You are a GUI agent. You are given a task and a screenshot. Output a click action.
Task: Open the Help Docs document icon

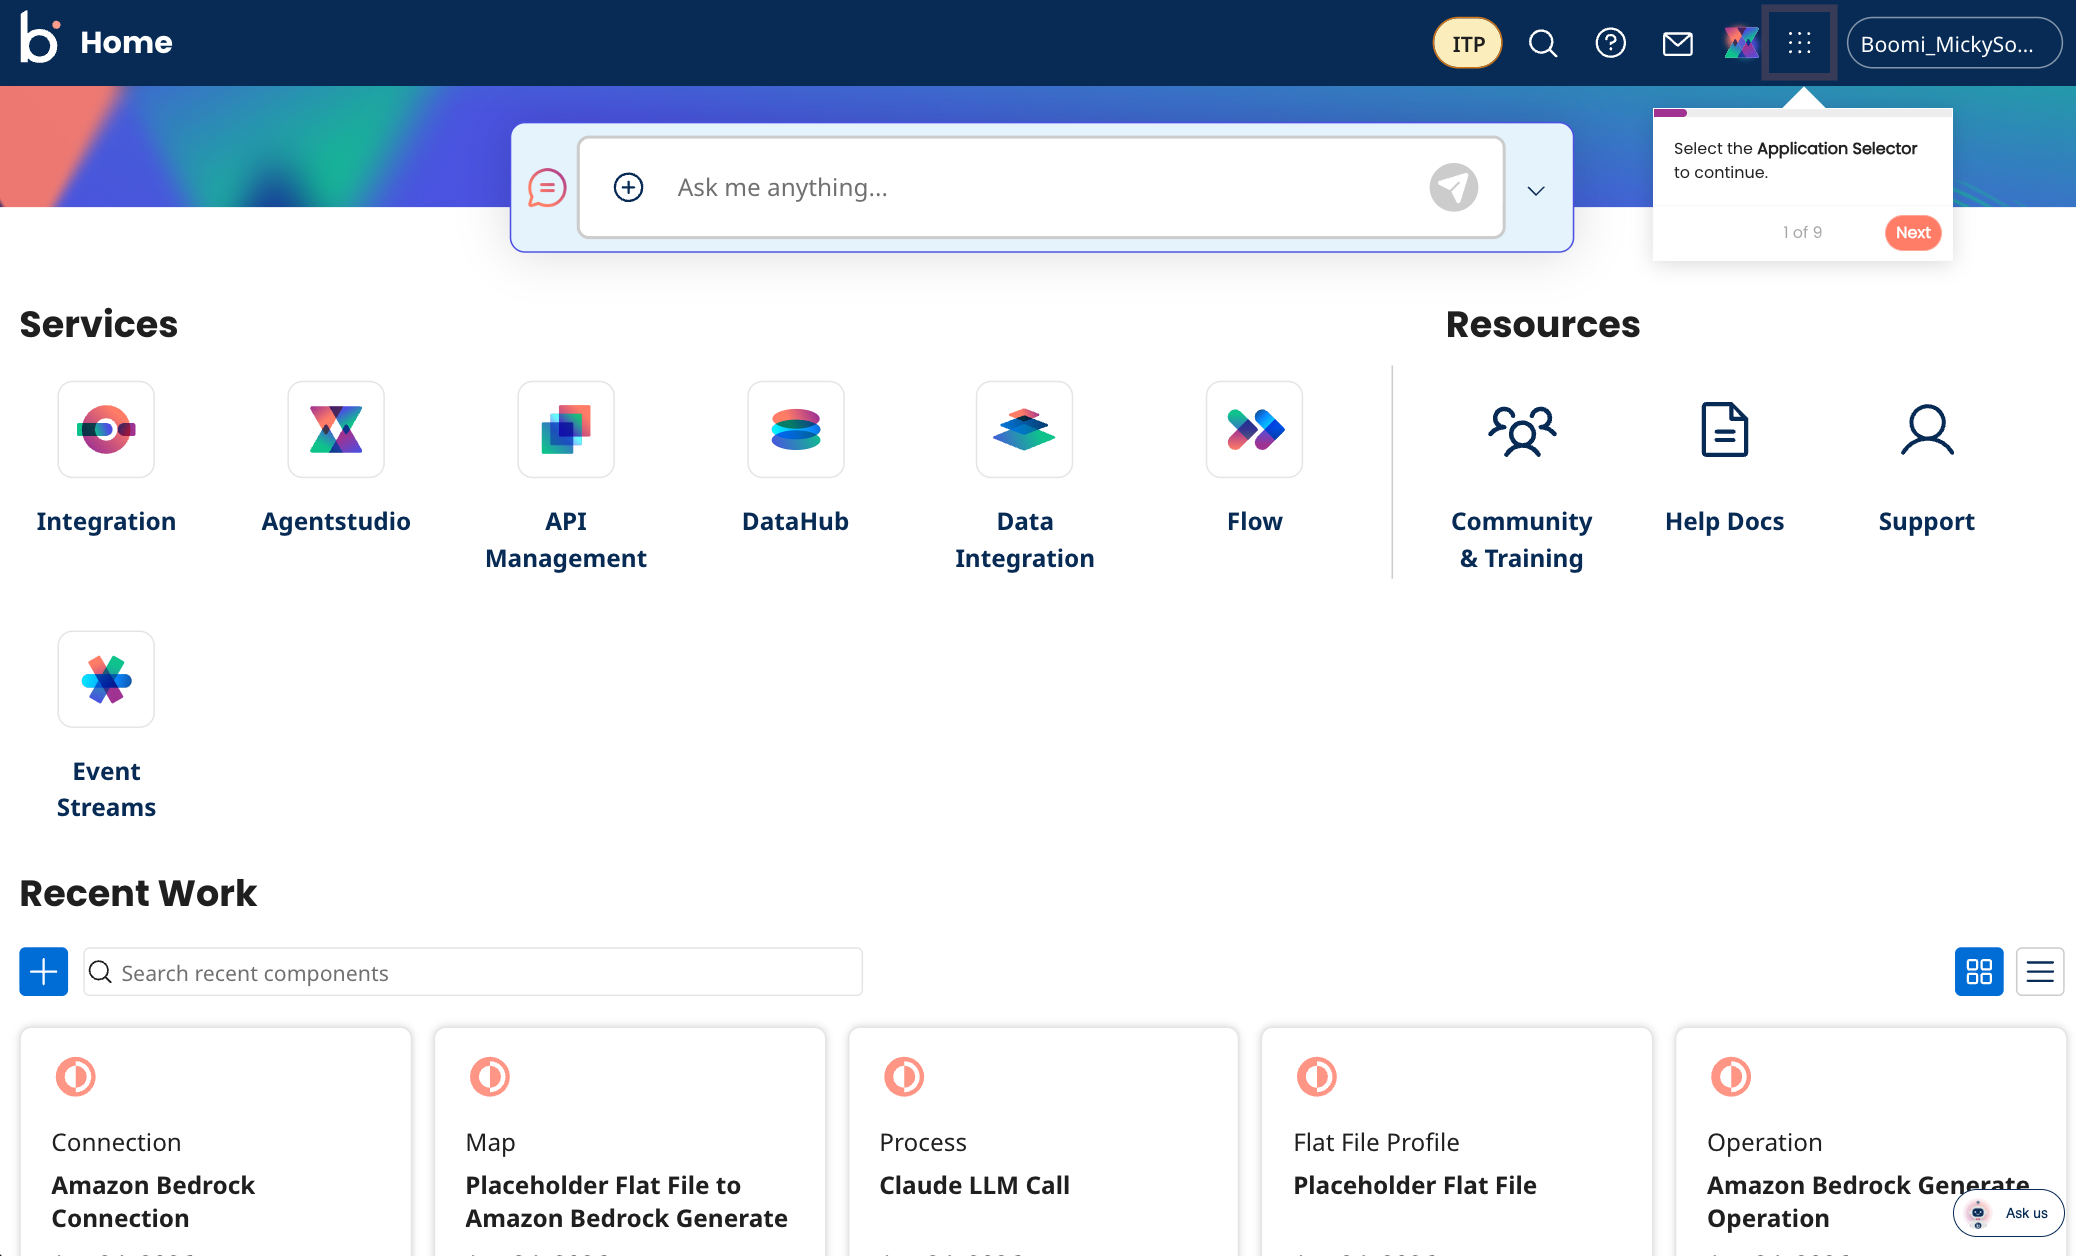click(x=1725, y=430)
